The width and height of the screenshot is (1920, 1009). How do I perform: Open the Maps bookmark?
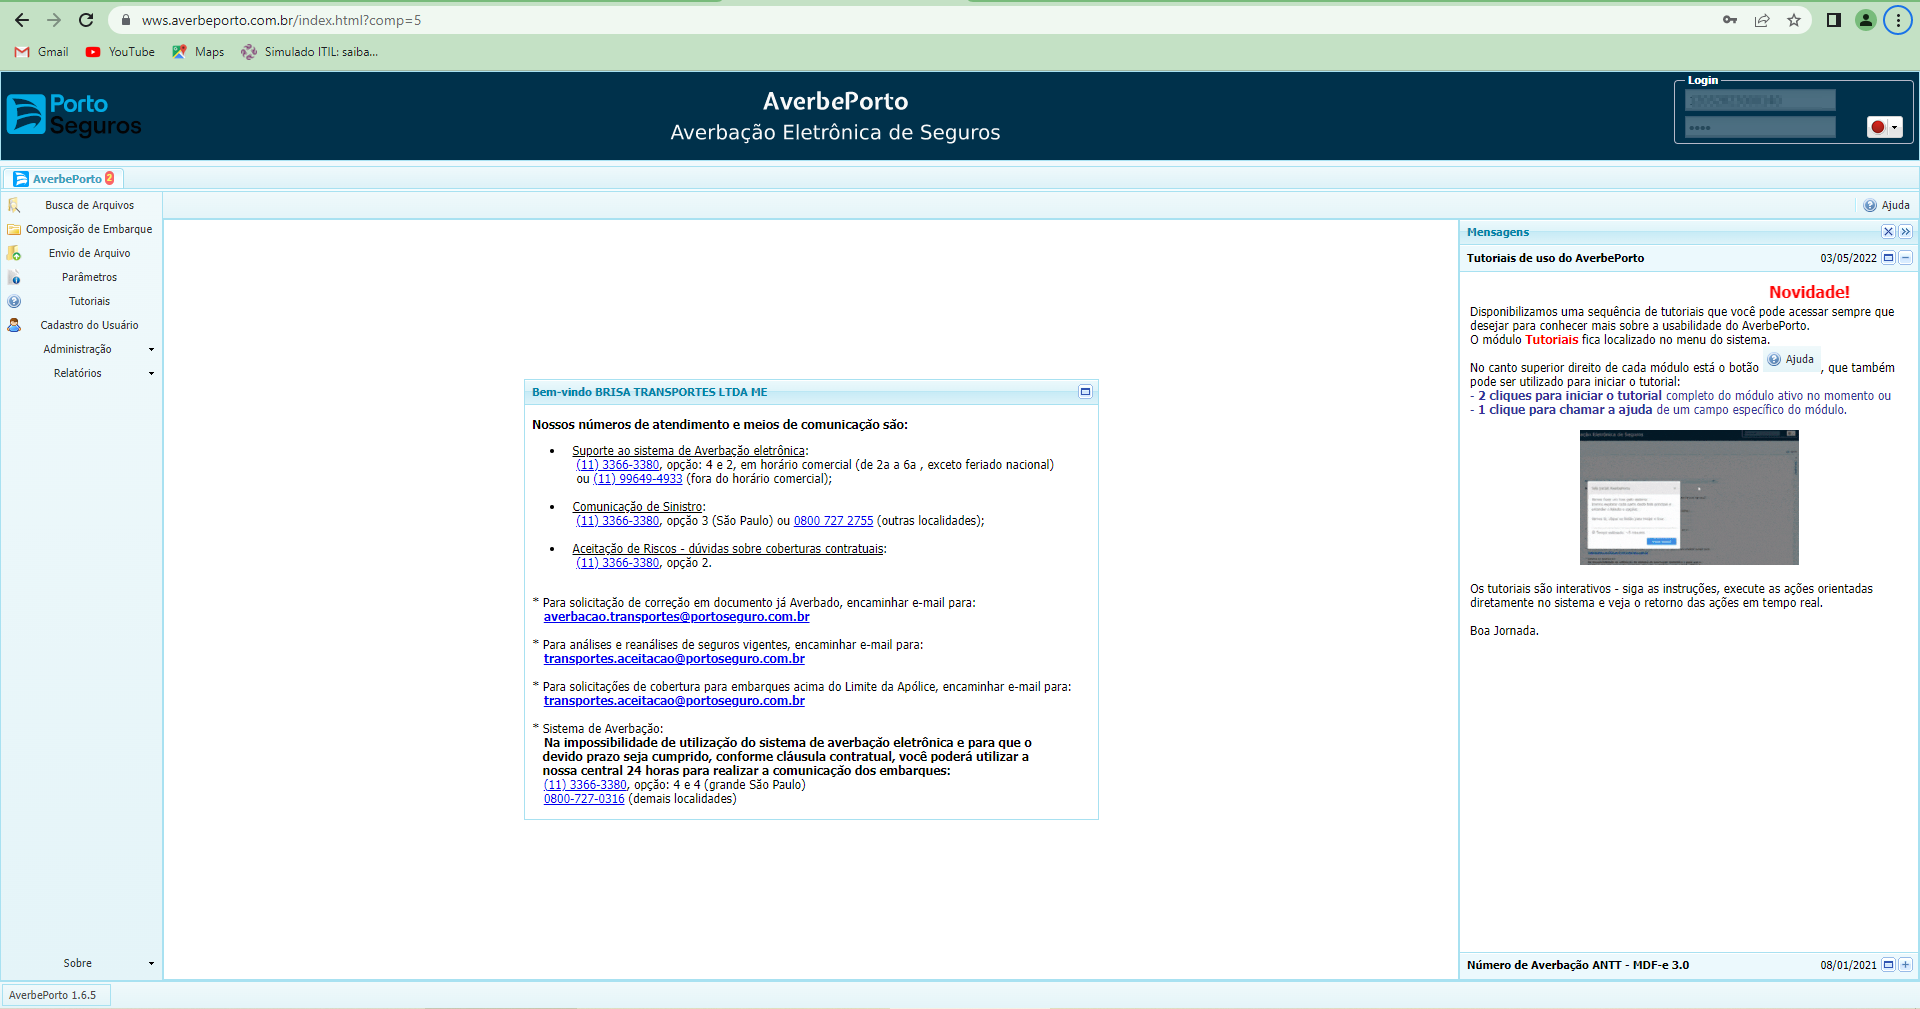198,52
